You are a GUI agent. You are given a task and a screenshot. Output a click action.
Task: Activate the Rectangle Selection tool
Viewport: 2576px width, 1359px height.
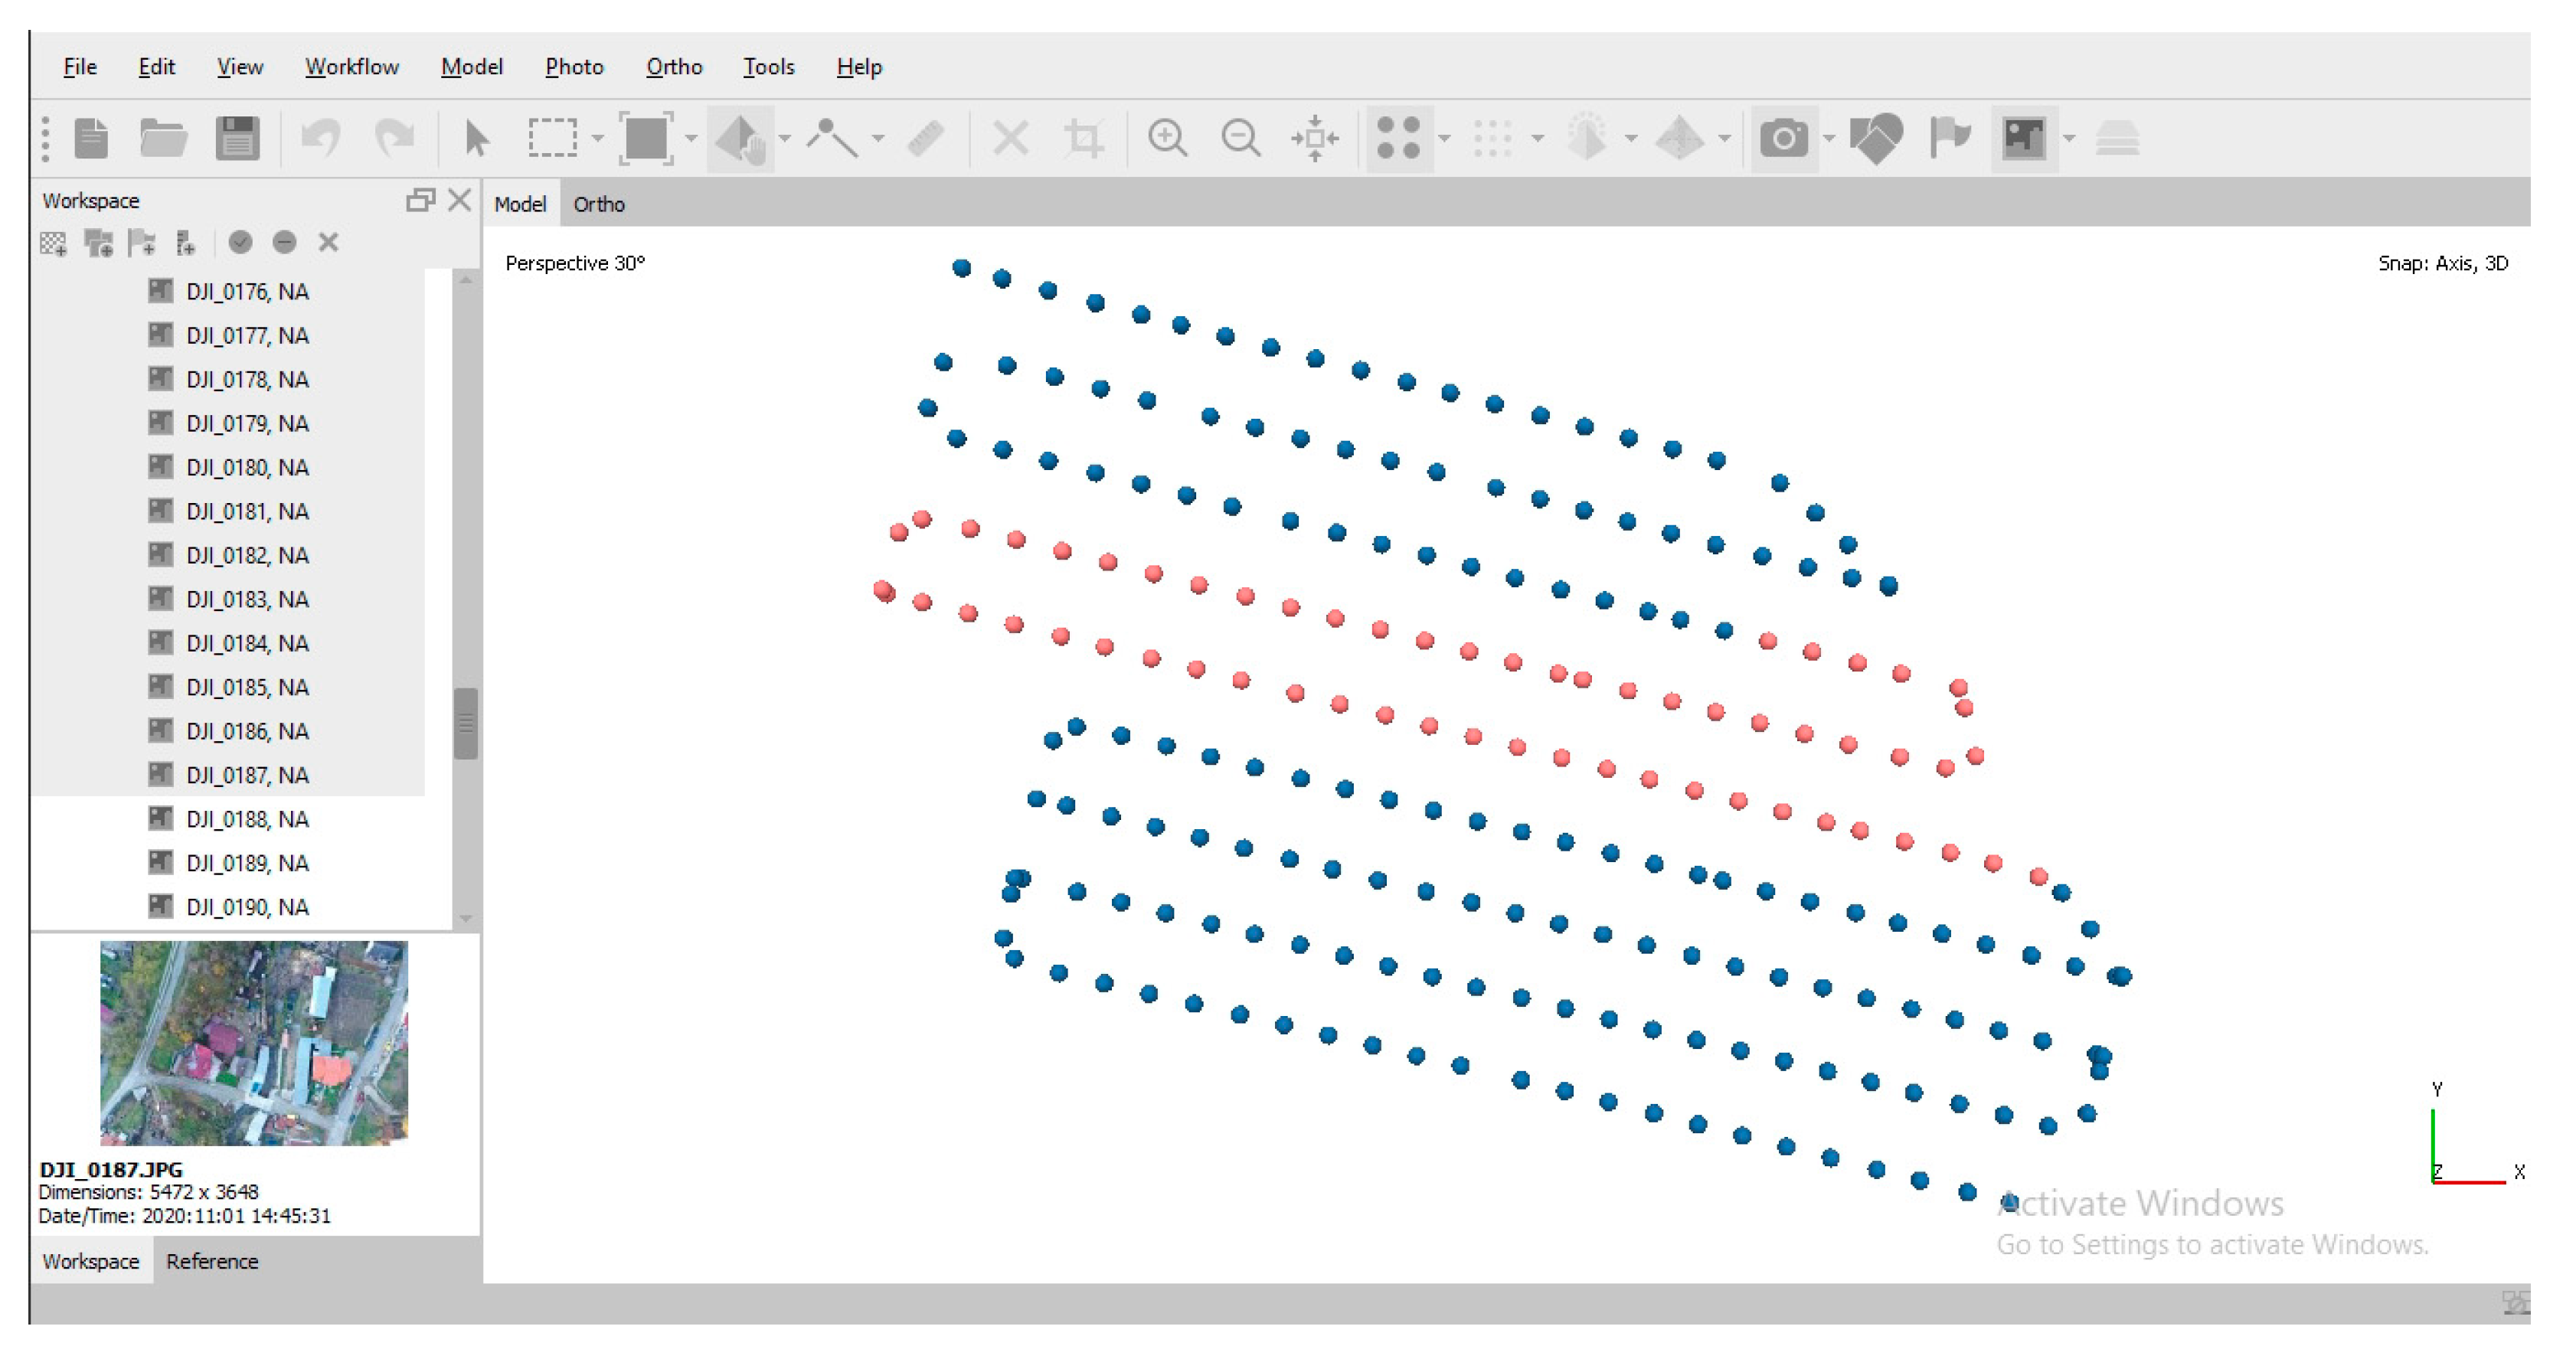click(x=552, y=138)
